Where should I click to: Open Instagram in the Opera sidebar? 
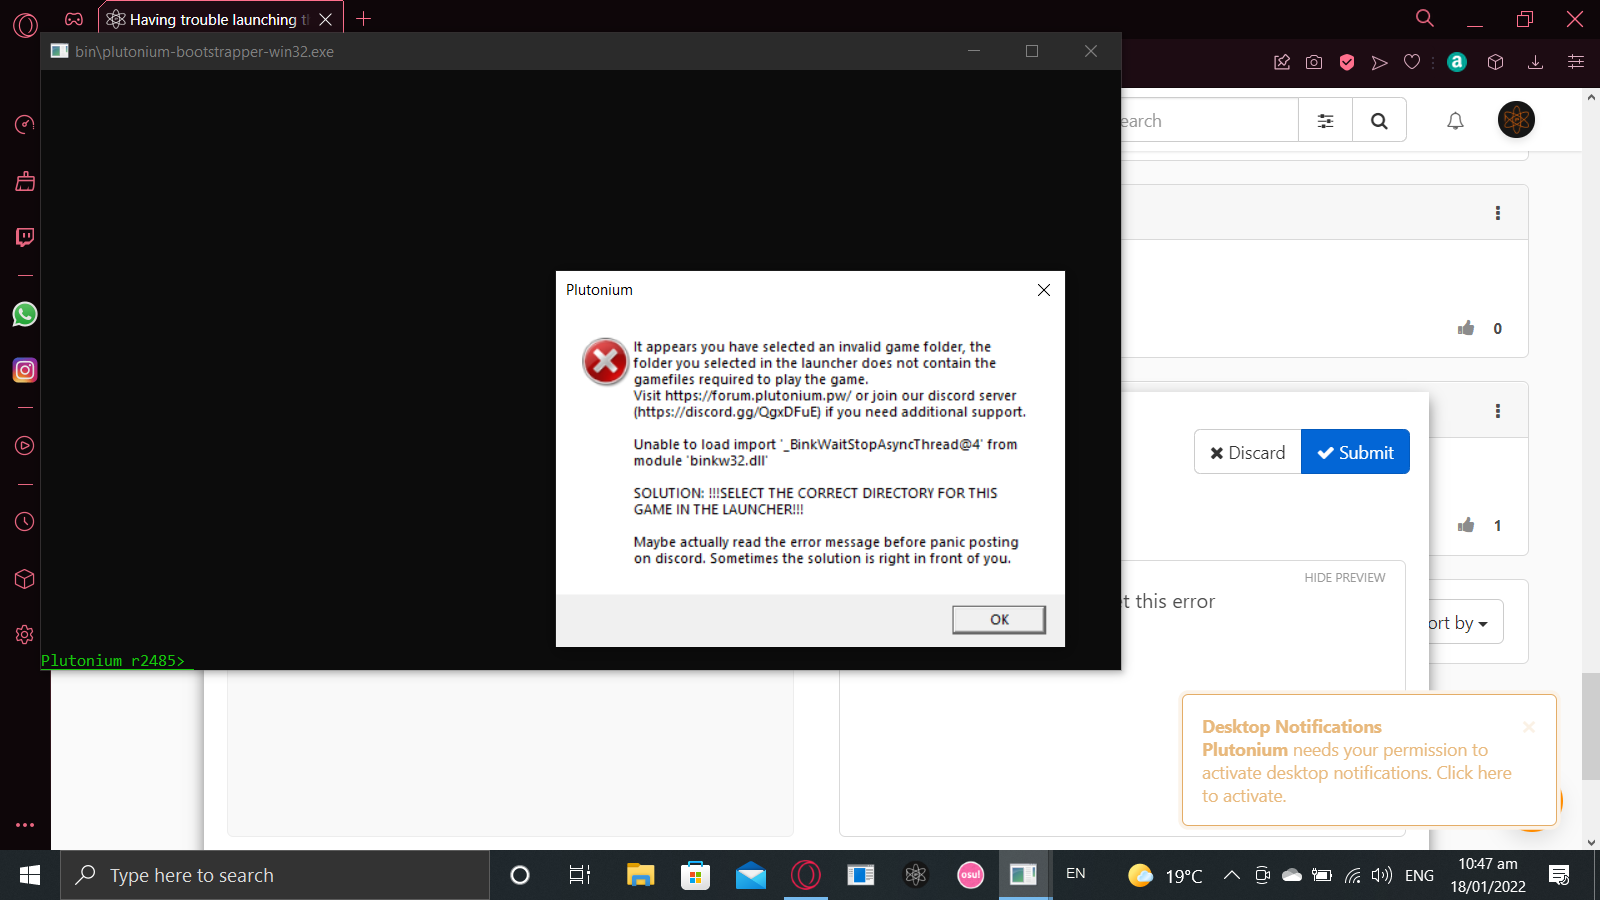click(x=25, y=370)
